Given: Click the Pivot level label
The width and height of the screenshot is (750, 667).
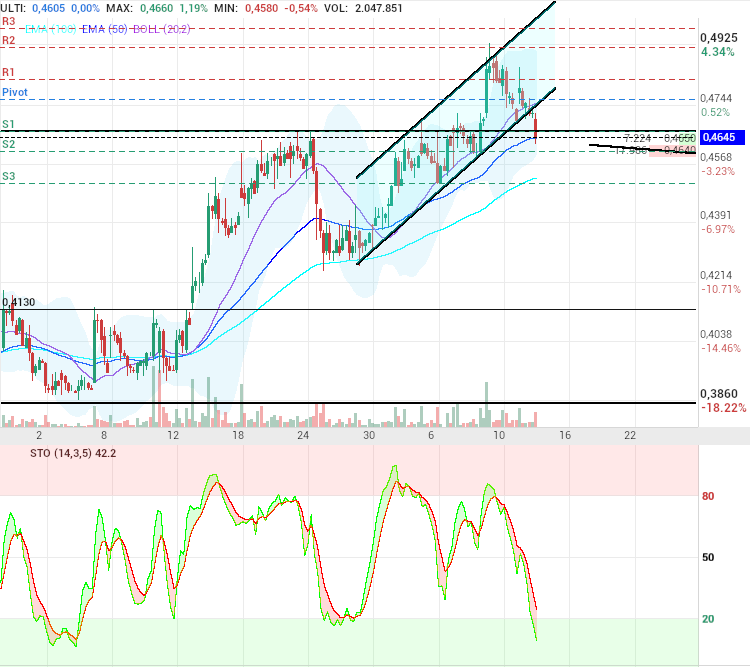Looking at the screenshot, I should coord(15,92).
